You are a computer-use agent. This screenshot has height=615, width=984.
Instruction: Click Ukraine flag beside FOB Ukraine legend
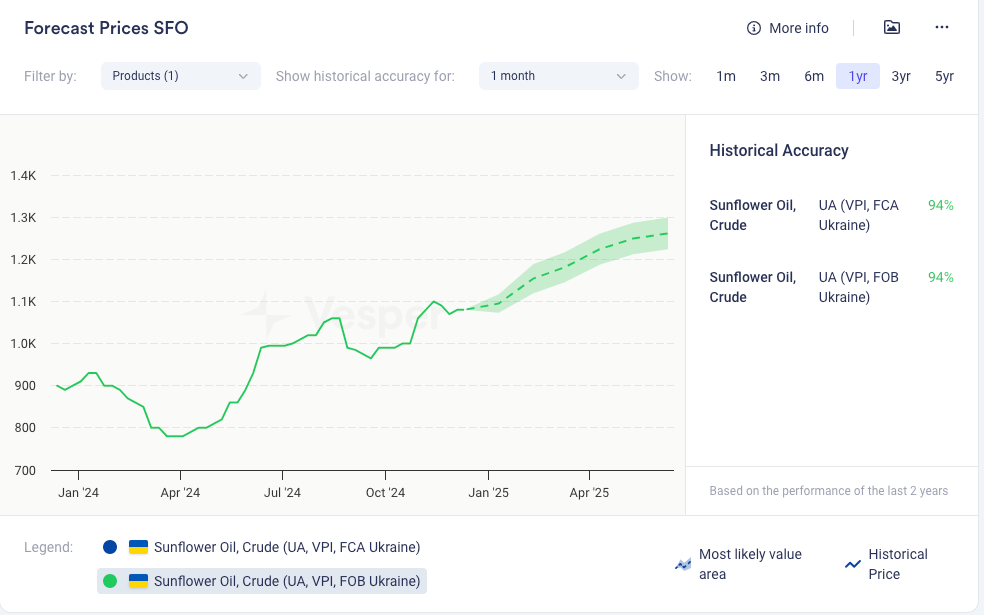139,581
